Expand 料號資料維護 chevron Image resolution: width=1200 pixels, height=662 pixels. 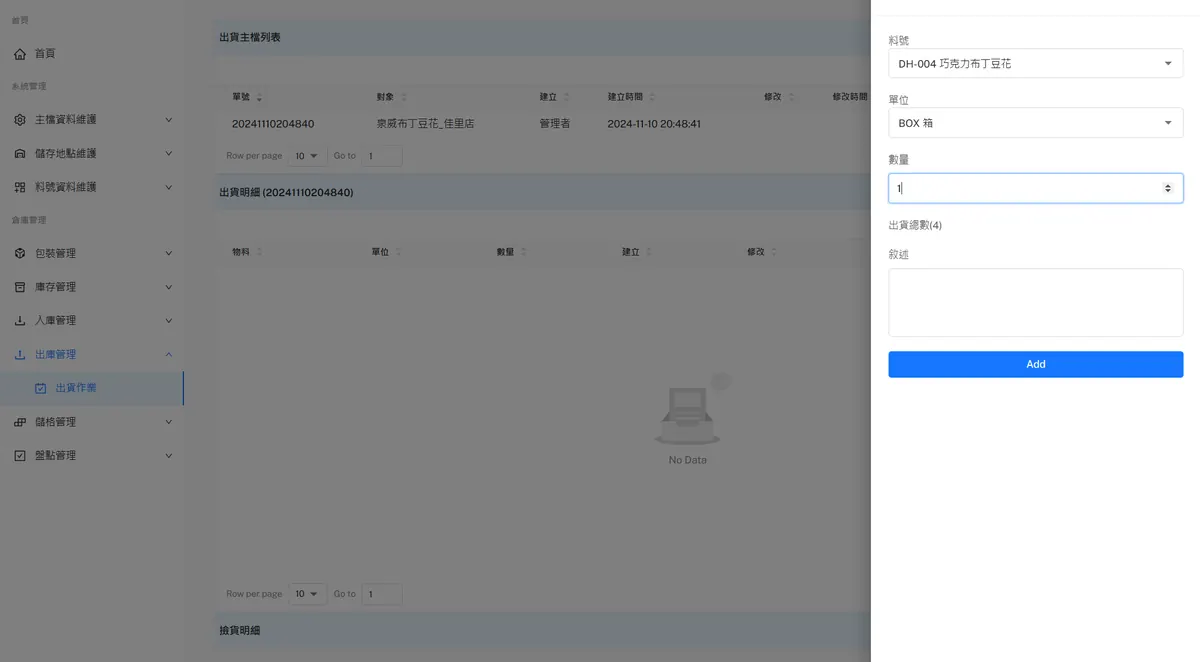(x=168, y=187)
